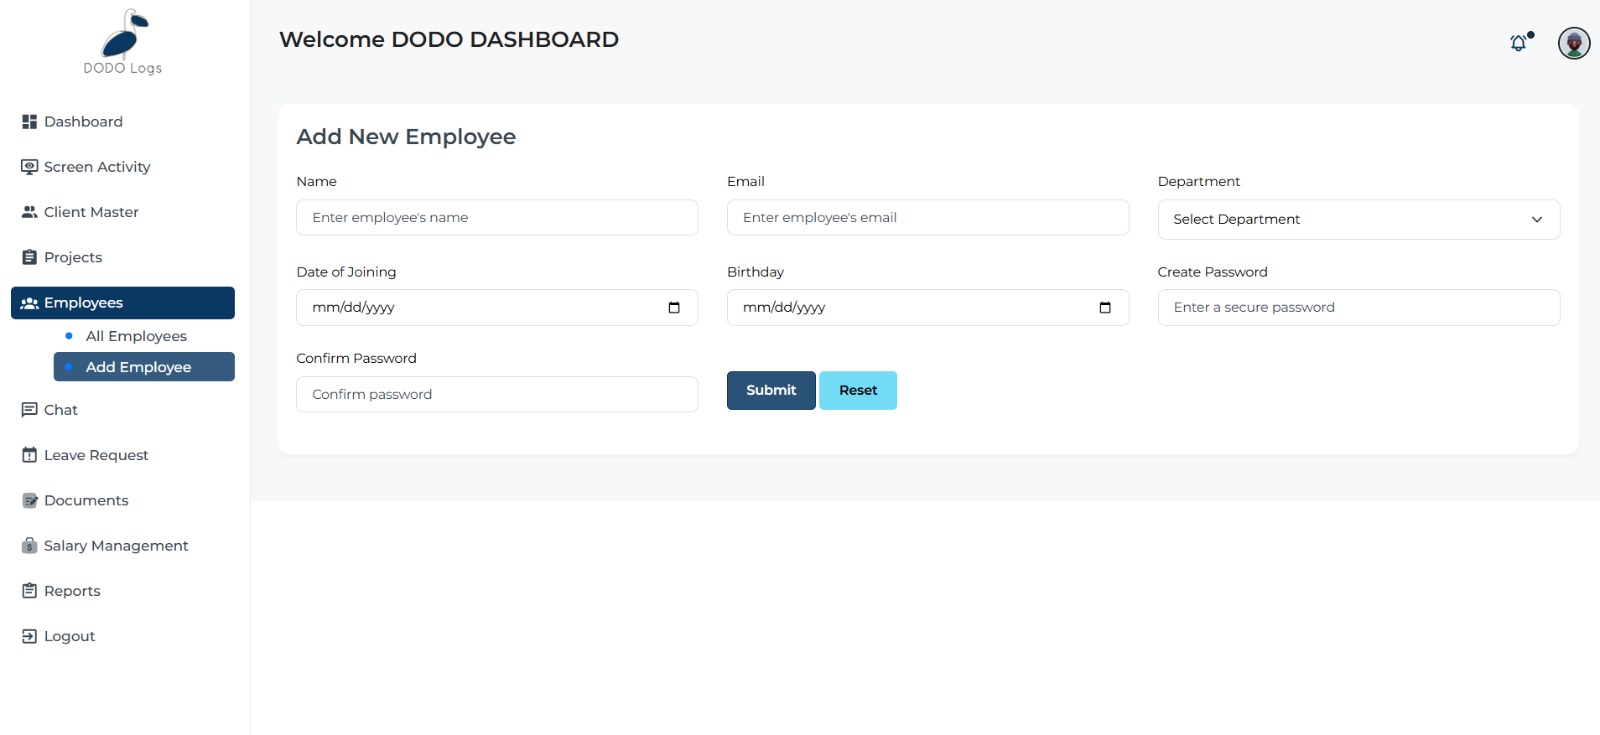This screenshot has height=735, width=1600.
Task: Click the Logout arrow icon
Action: point(29,636)
